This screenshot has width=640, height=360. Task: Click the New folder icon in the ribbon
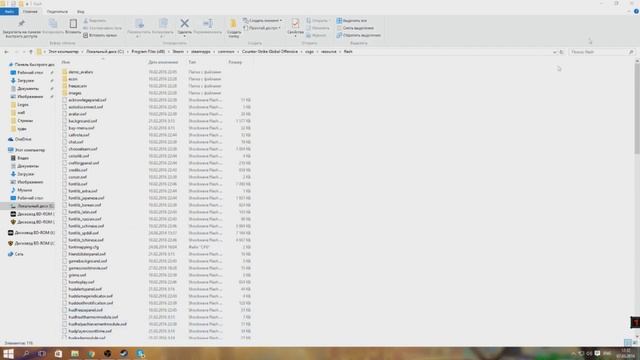233,24
